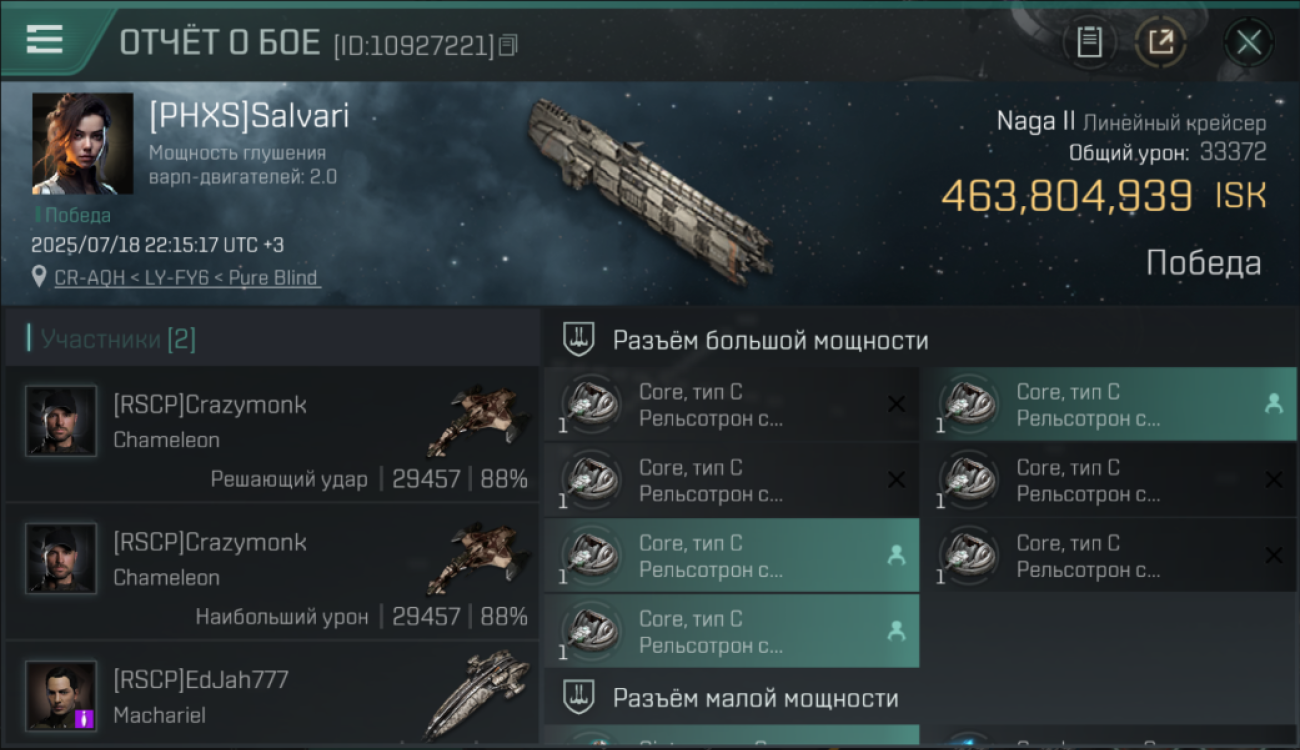
Task: Select highlighted top-right Core тип C railgun
Action: (1108, 405)
